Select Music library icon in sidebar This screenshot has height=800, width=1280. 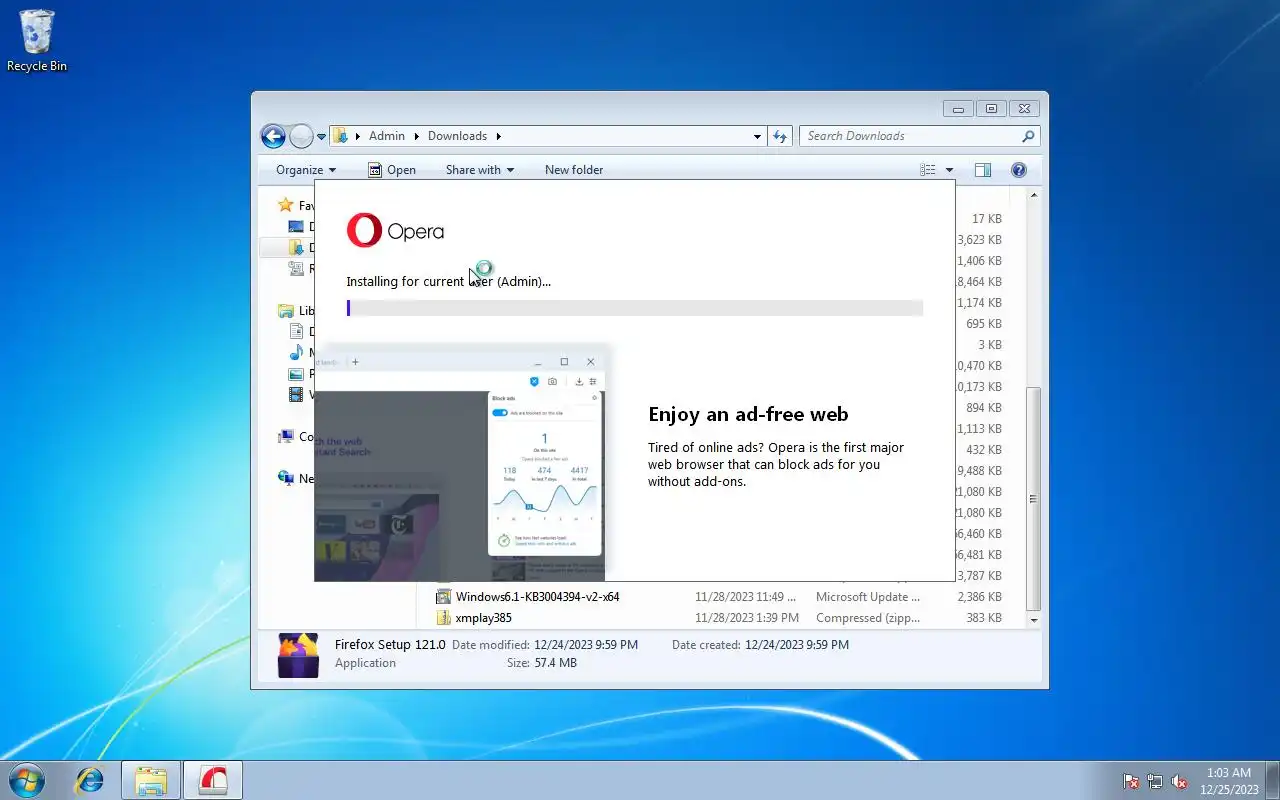tap(296, 353)
